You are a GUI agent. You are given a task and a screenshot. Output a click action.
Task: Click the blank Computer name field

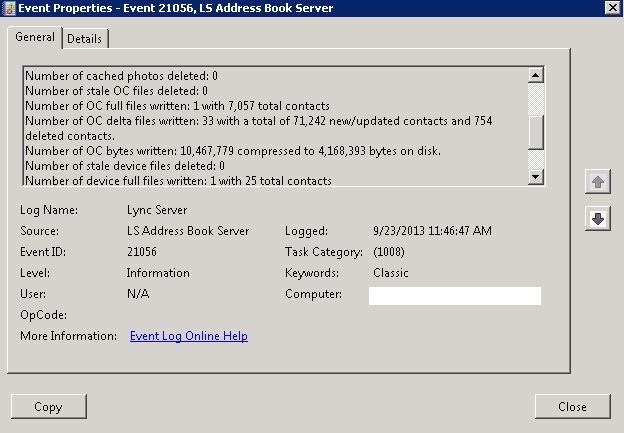click(x=454, y=295)
